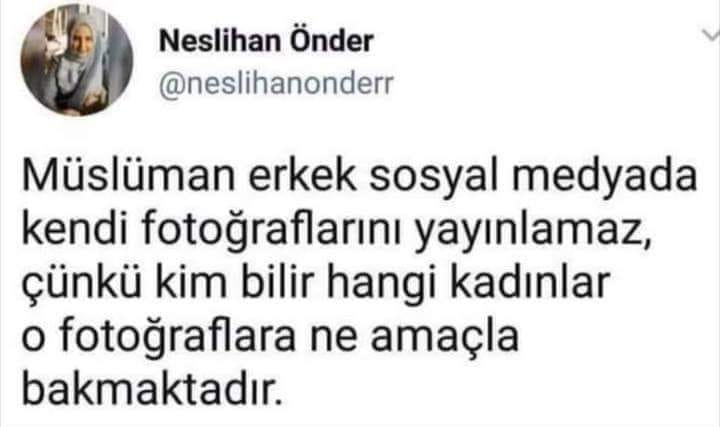Expand the tweet options chevron menu

pos(711,35)
